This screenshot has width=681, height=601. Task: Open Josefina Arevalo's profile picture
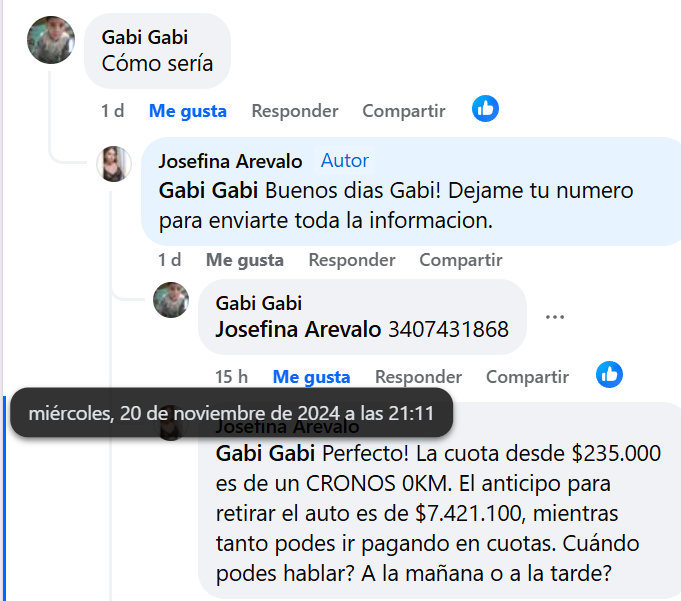point(114,164)
